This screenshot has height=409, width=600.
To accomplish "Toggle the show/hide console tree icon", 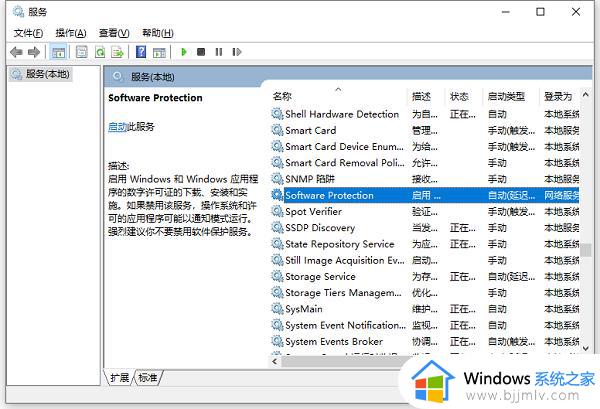I will [x=59, y=52].
